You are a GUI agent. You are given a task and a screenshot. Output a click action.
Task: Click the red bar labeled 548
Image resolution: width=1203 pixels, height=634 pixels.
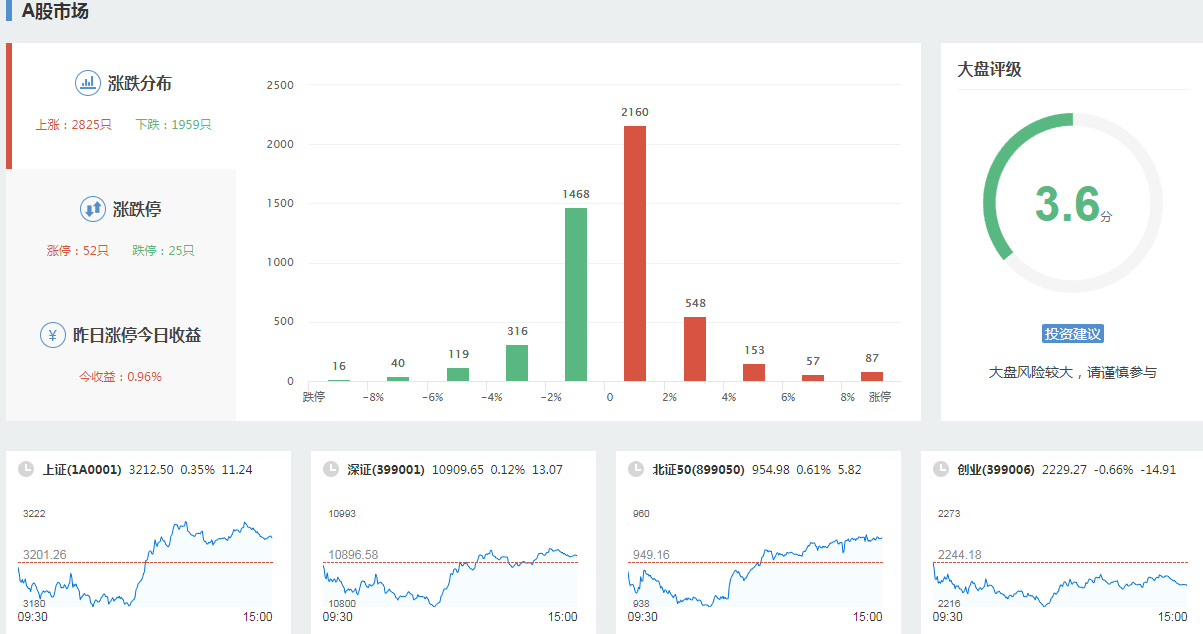pyautogui.click(x=695, y=349)
